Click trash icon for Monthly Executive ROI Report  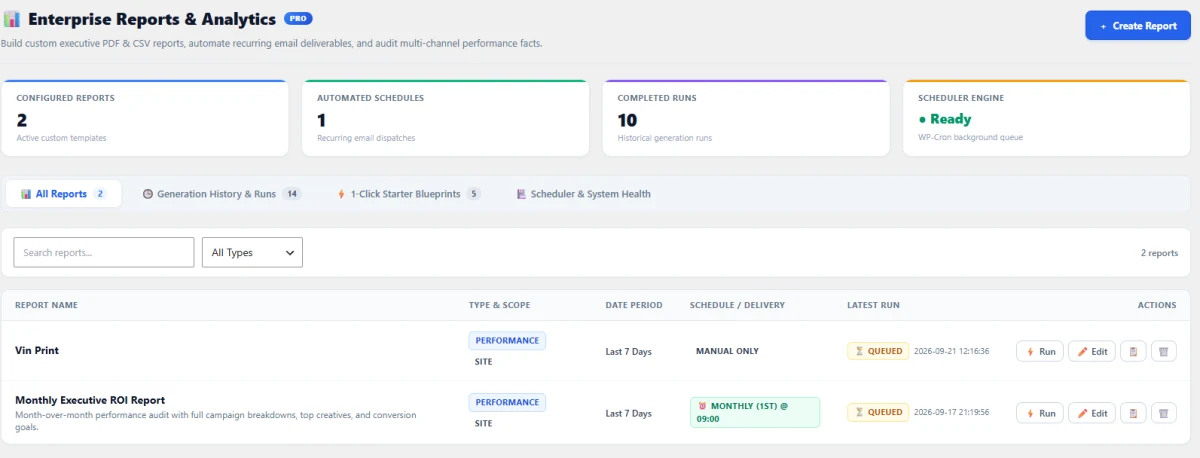coord(1163,413)
